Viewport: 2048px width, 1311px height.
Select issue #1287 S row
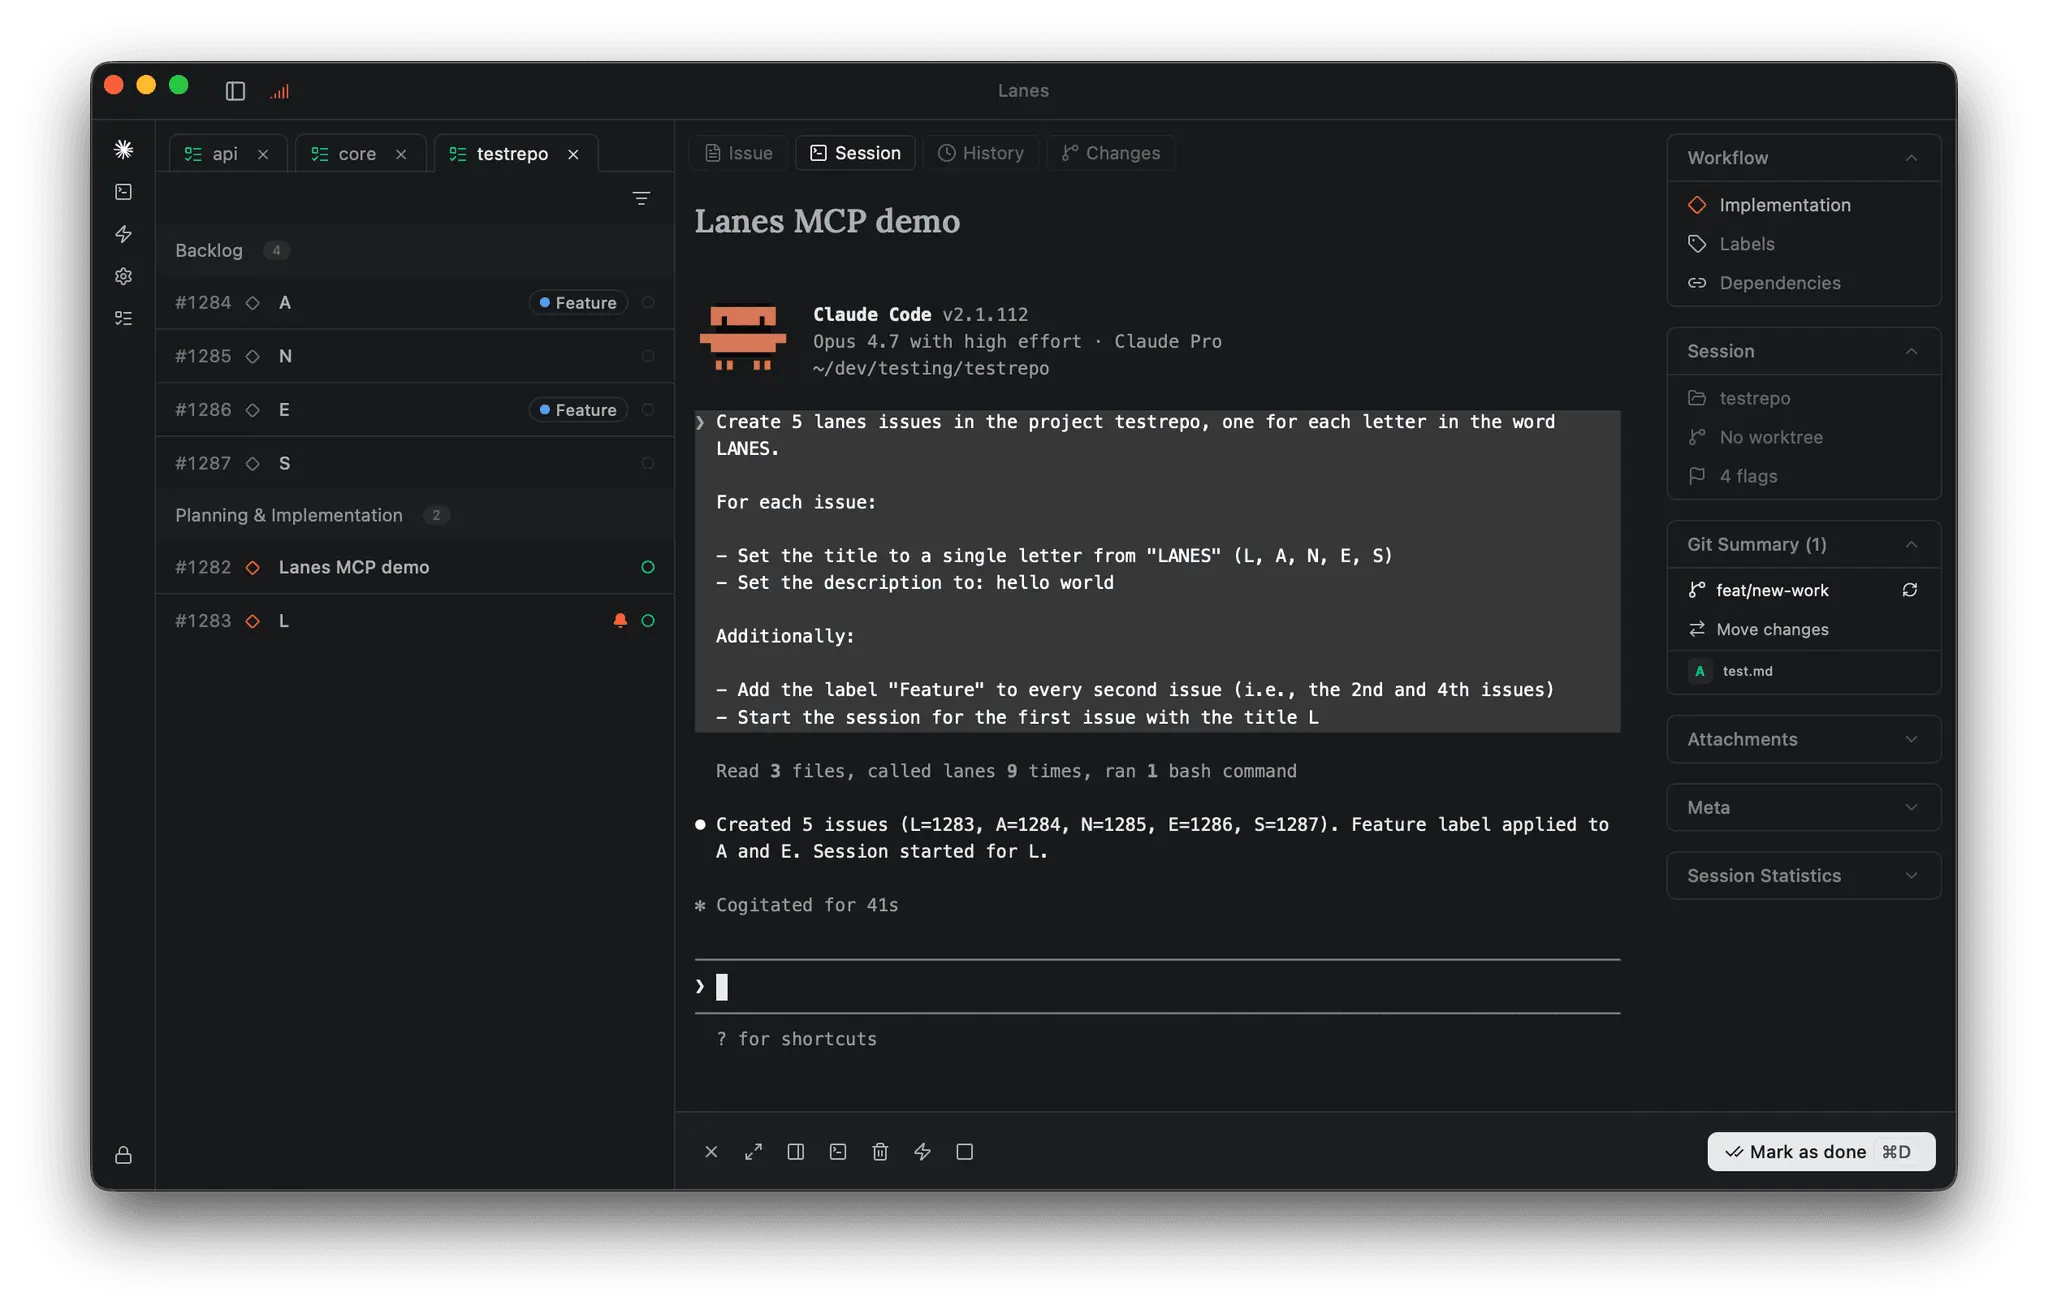pyautogui.click(x=414, y=463)
